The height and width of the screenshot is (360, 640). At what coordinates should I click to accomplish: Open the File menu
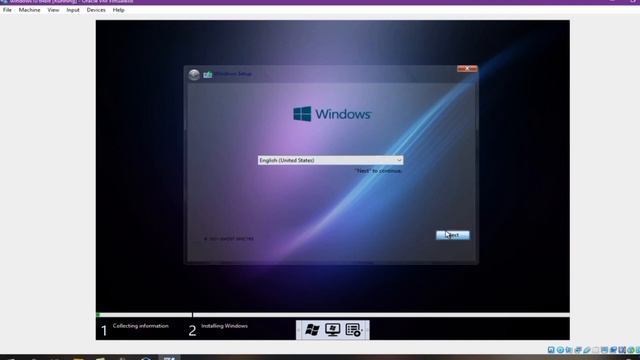click(x=7, y=10)
